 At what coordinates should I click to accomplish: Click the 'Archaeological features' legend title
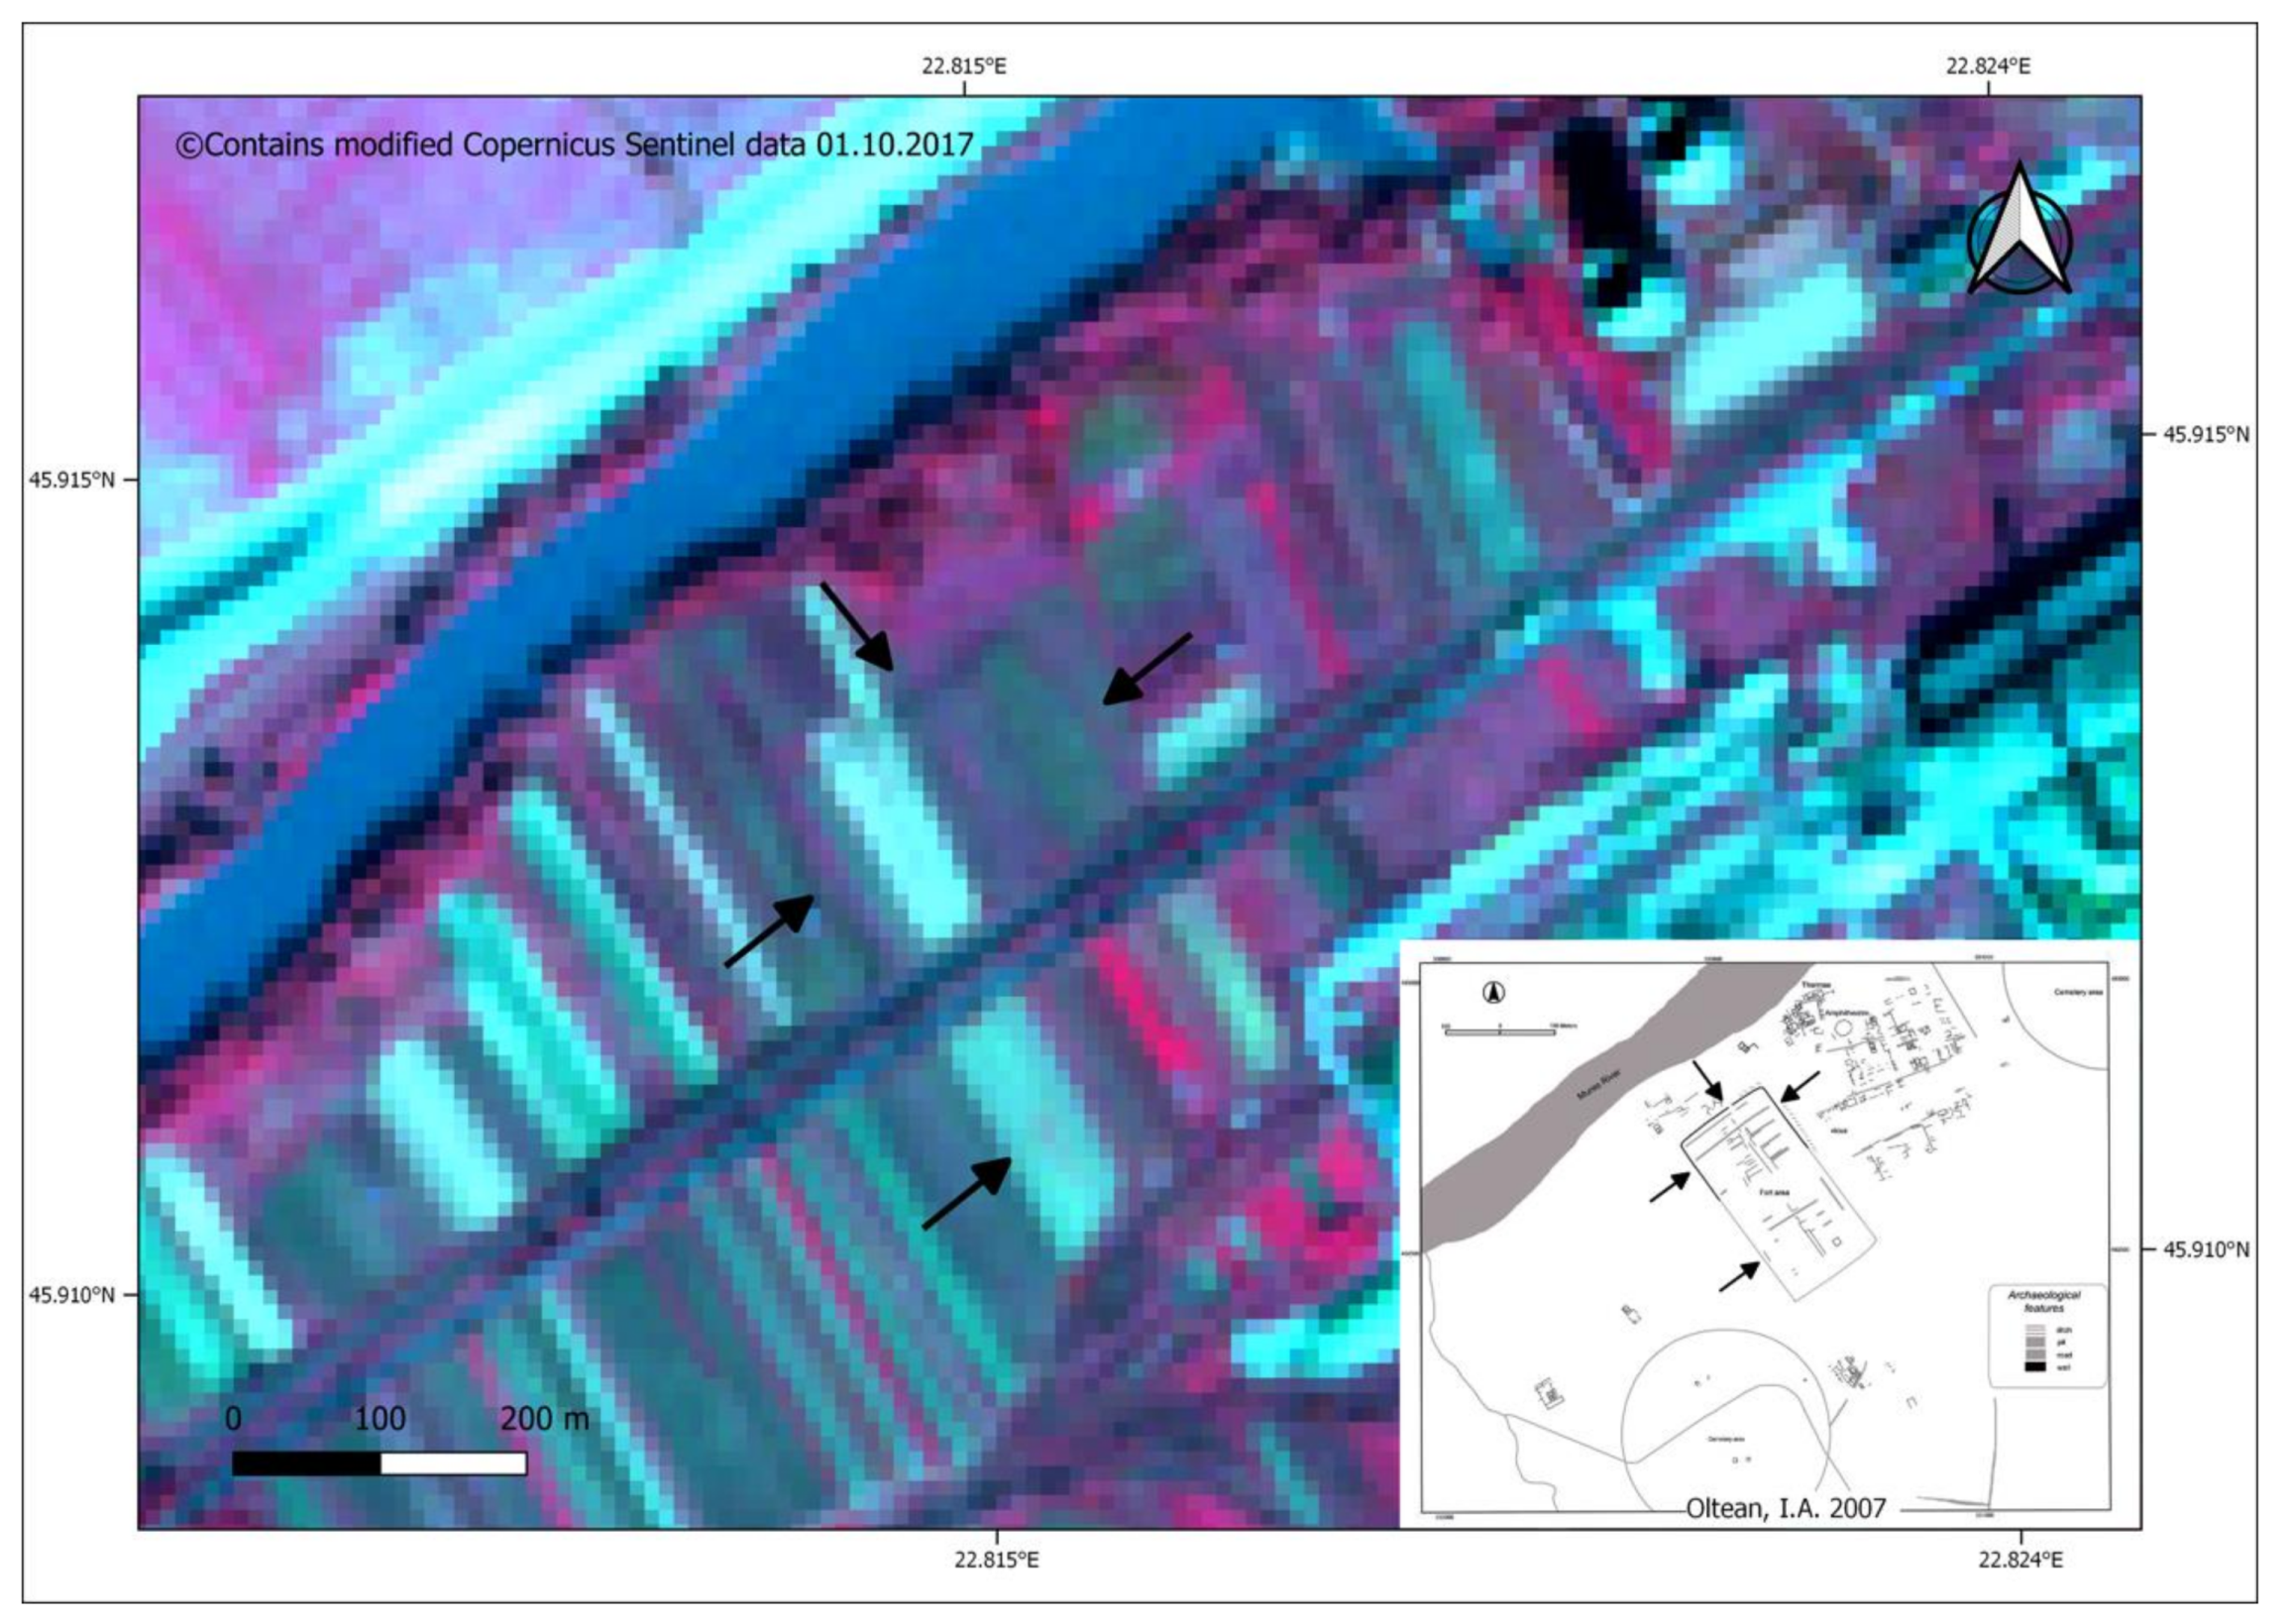(x=2044, y=1302)
